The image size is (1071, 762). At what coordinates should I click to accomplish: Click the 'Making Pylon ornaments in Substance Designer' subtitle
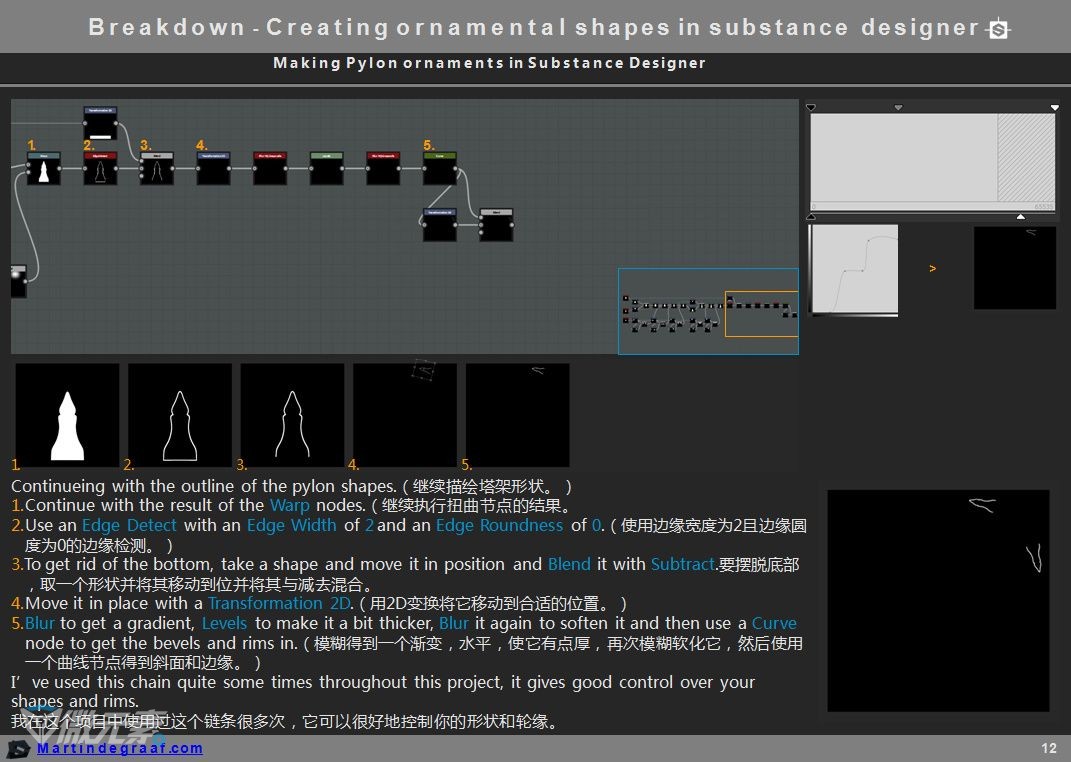tap(489, 63)
